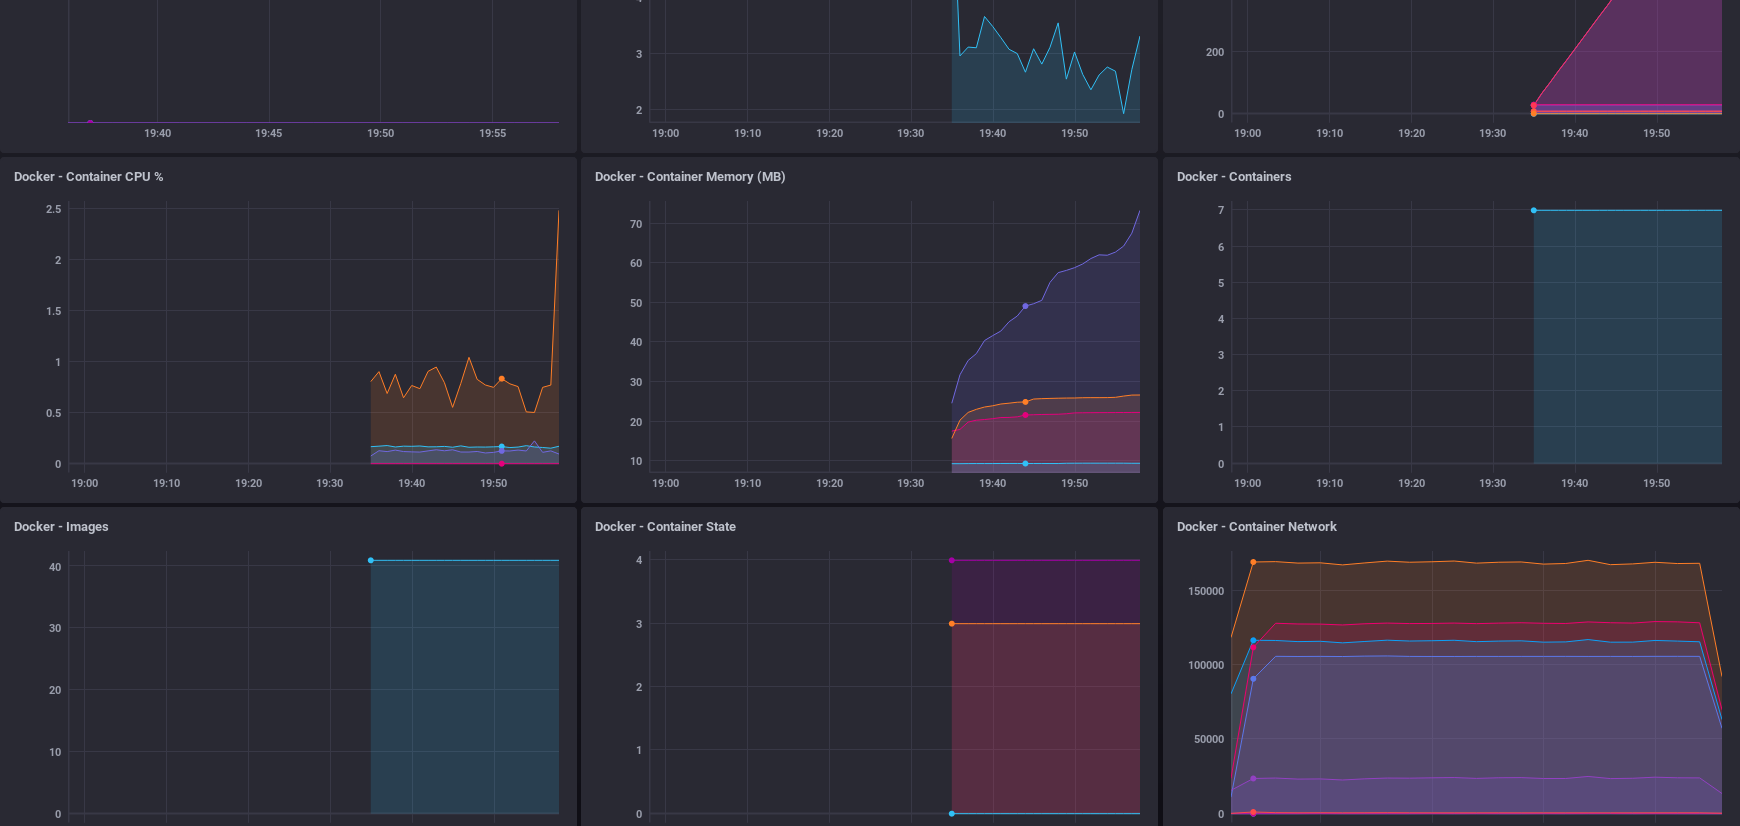Select the orange data point on Container Memory chart
The width and height of the screenshot is (1740, 826).
click(x=1025, y=402)
